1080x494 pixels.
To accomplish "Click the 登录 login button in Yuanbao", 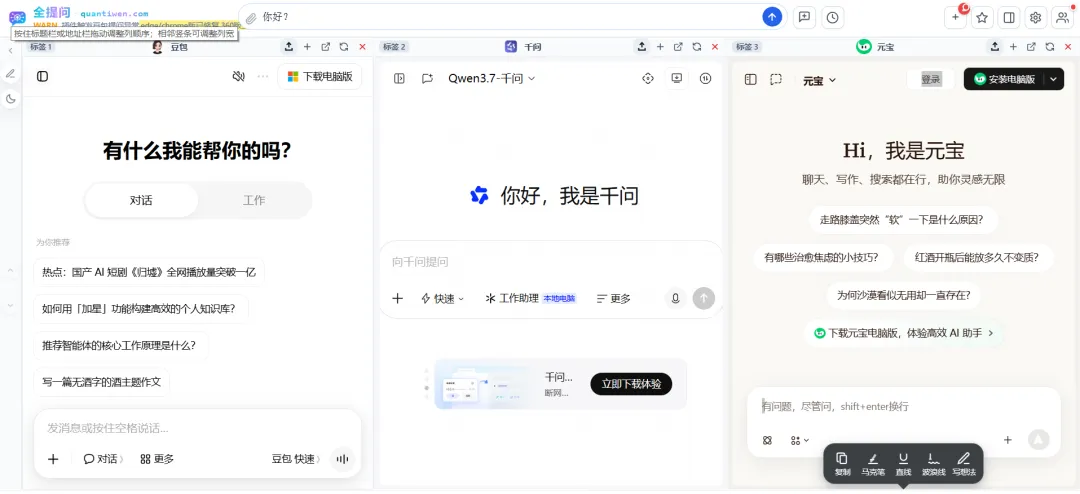I will [x=931, y=79].
